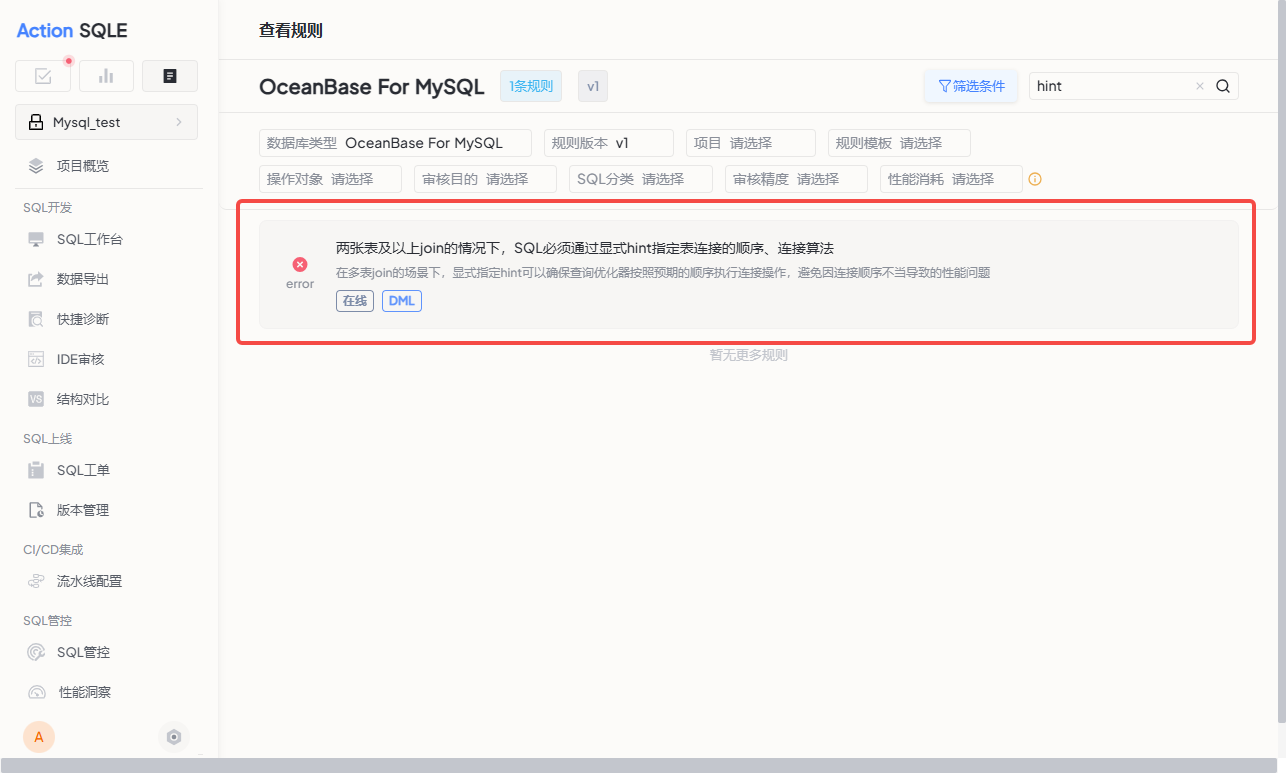Viewport: 1286px width, 773px height.
Task: Open the 规则版本 dropdown
Action: tap(608, 143)
